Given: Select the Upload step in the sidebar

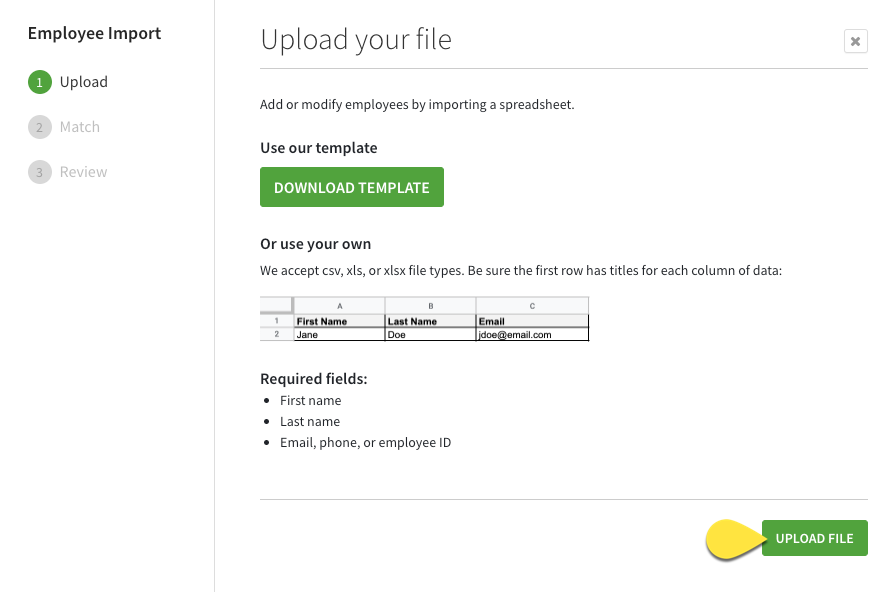Looking at the screenshot, I should (x=85, y=82).
